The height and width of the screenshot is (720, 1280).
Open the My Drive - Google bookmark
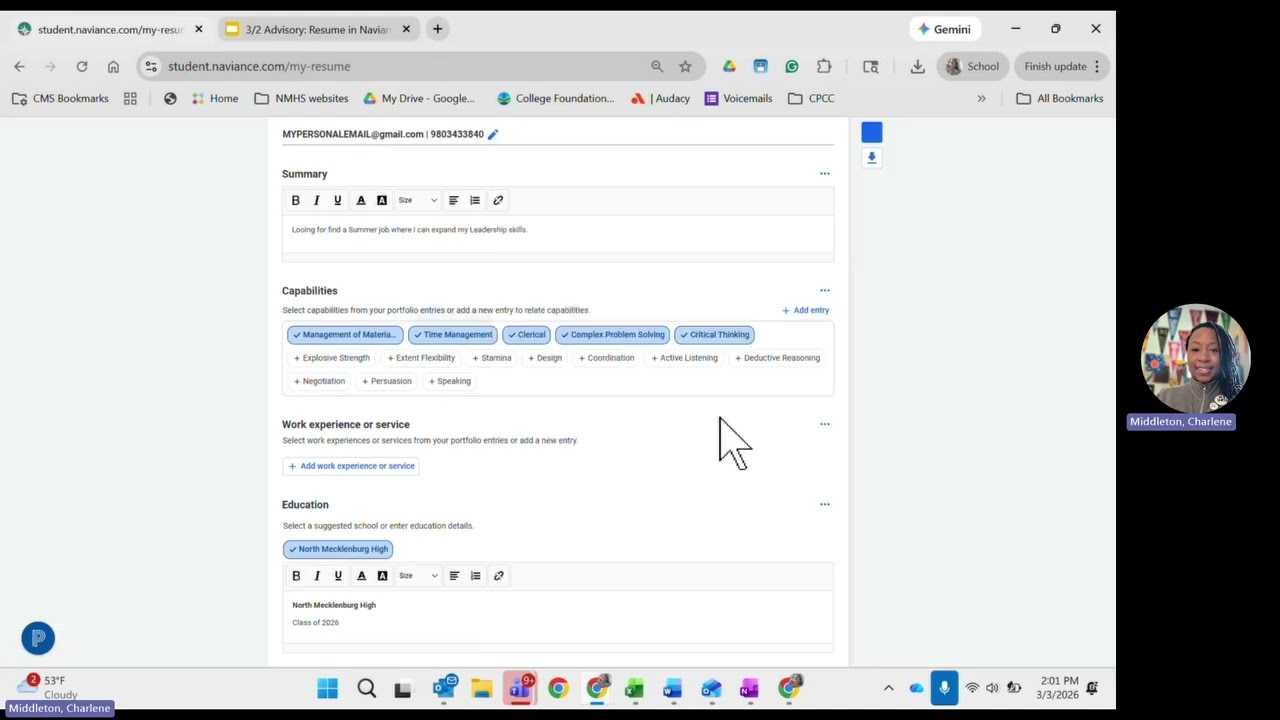click(x=419, y=98)
